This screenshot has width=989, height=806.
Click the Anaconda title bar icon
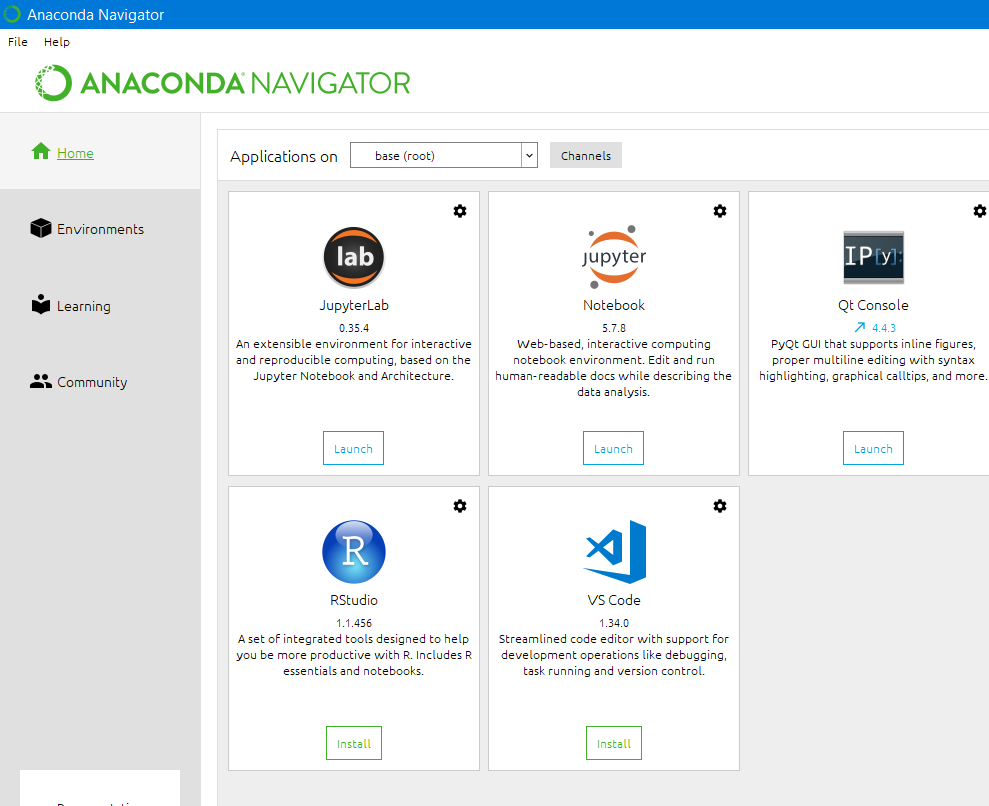12,14
